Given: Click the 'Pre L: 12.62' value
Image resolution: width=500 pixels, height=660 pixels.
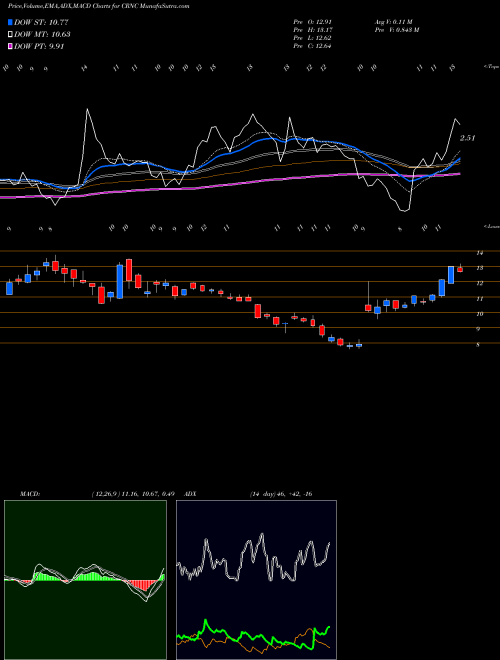Looking at the screenshot, I should click(x=312, y=38).
